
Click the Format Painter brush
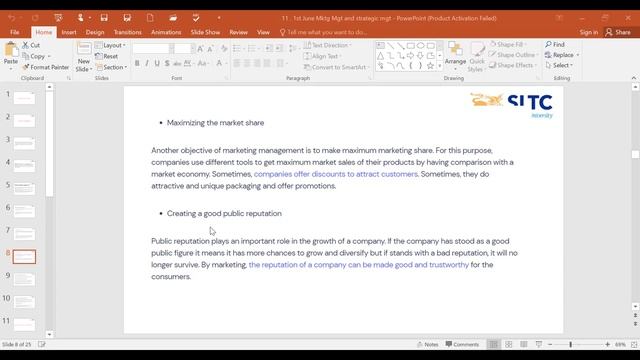click(26, 67)
